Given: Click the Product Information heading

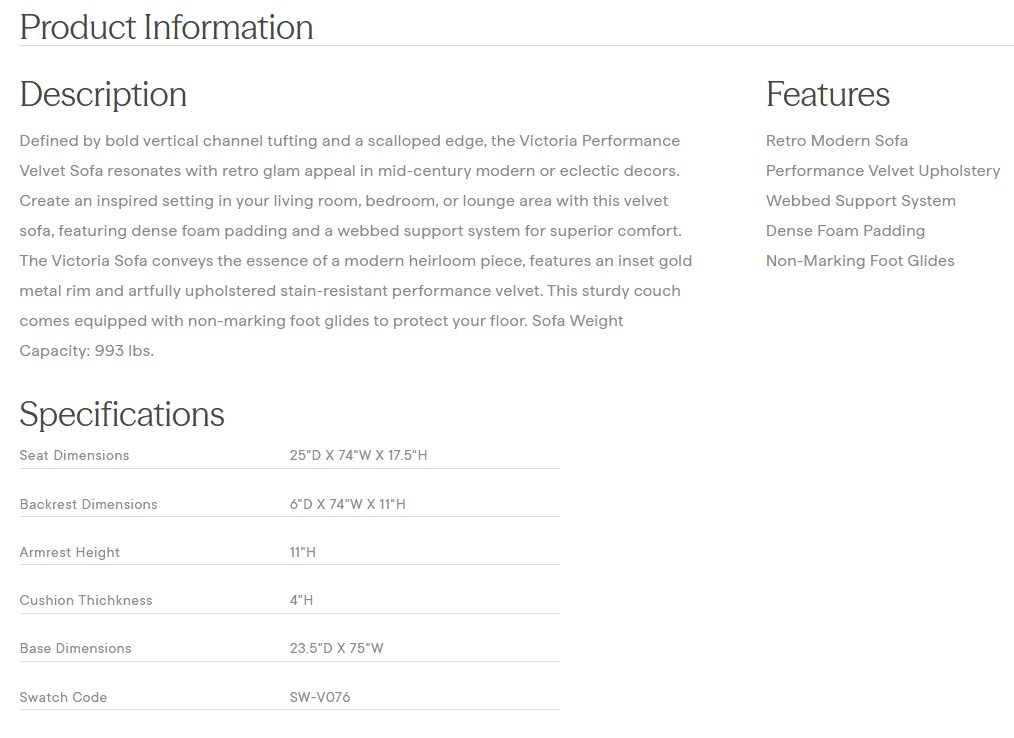Looking at the screenshot, I should pyautogui.click(x=166, y=27).
